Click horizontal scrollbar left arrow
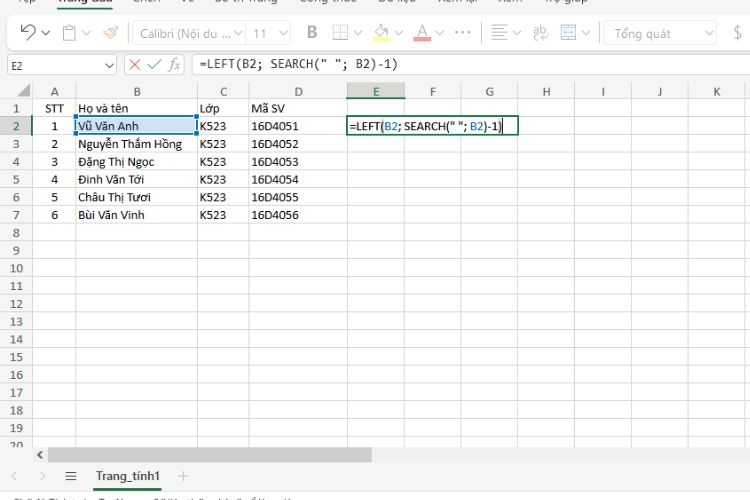 pyautogui.click(x=40, y=455)
